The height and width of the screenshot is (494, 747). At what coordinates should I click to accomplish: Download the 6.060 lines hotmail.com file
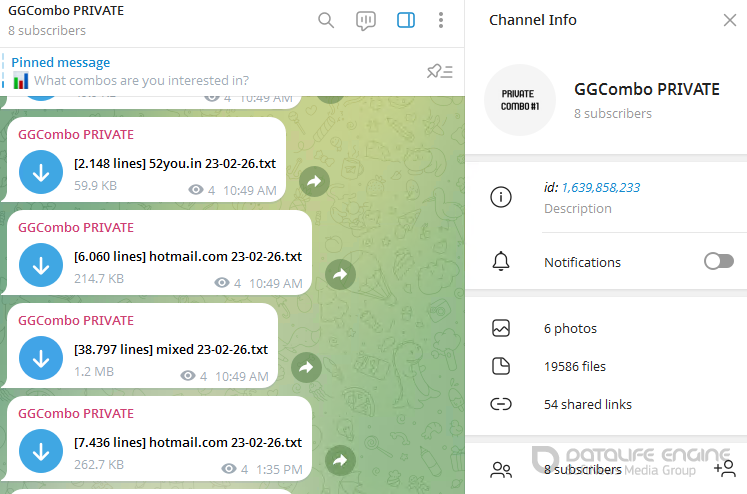41,265
